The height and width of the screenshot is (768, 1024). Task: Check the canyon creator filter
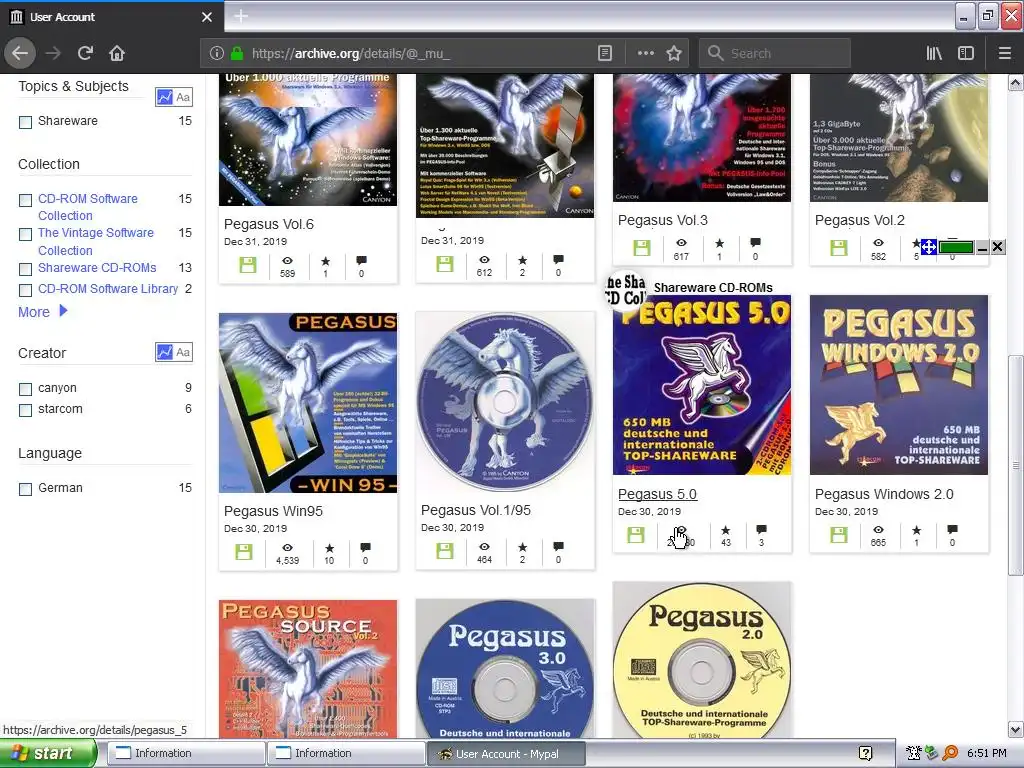(25, 389)
